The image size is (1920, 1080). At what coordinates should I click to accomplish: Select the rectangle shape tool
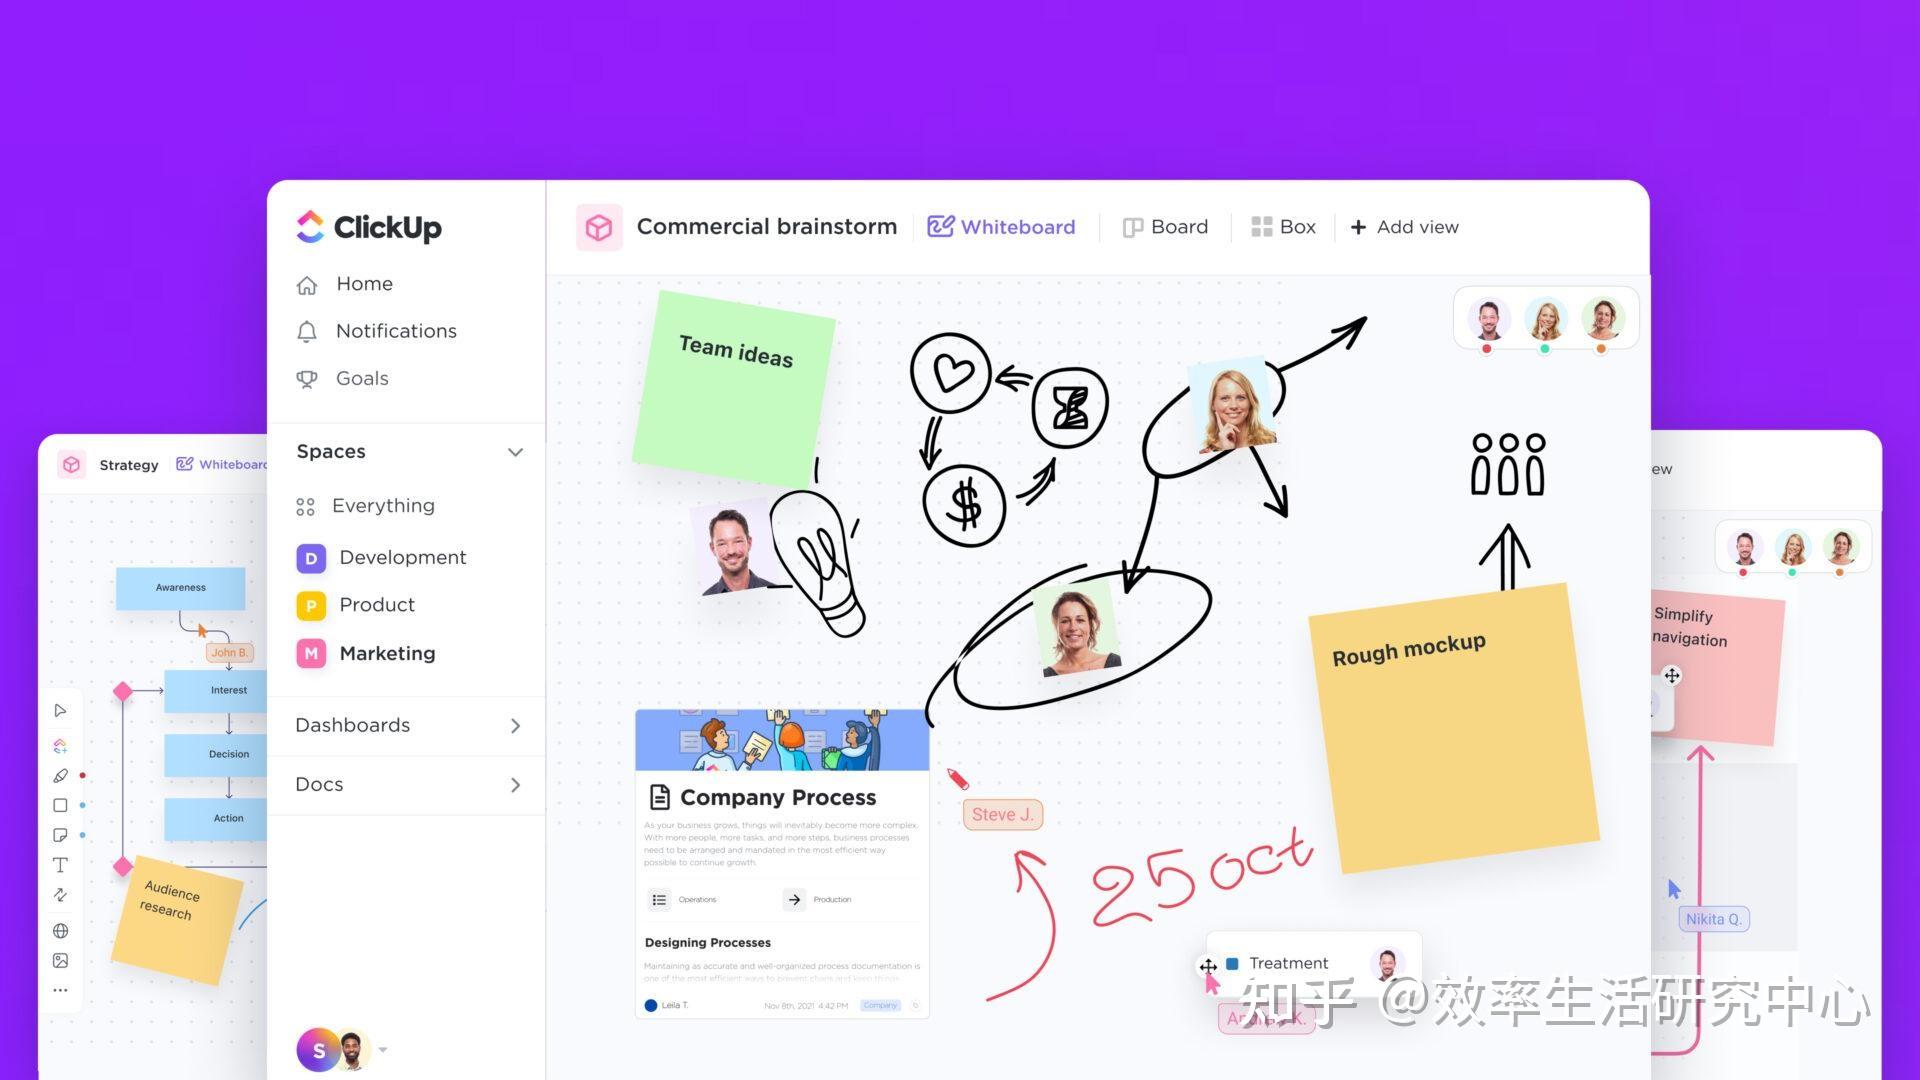click(x=60, y=805)
